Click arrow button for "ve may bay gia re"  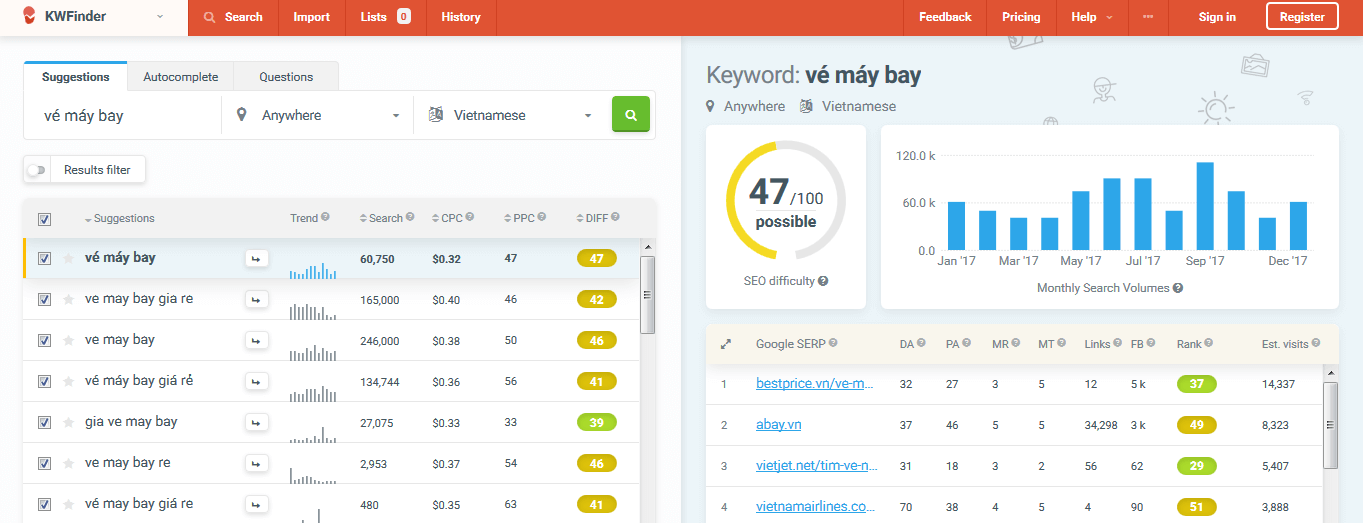(256, 300)
